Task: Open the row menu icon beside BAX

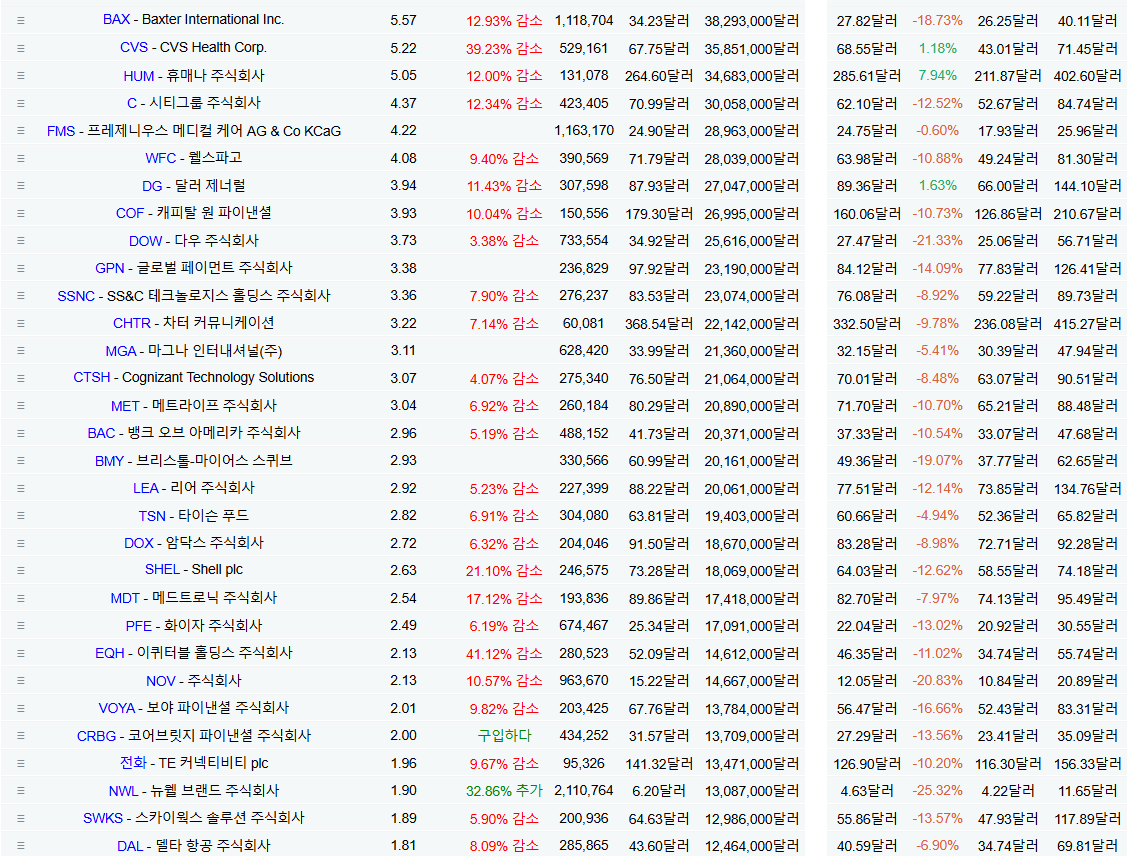Action: click(20, 20)
